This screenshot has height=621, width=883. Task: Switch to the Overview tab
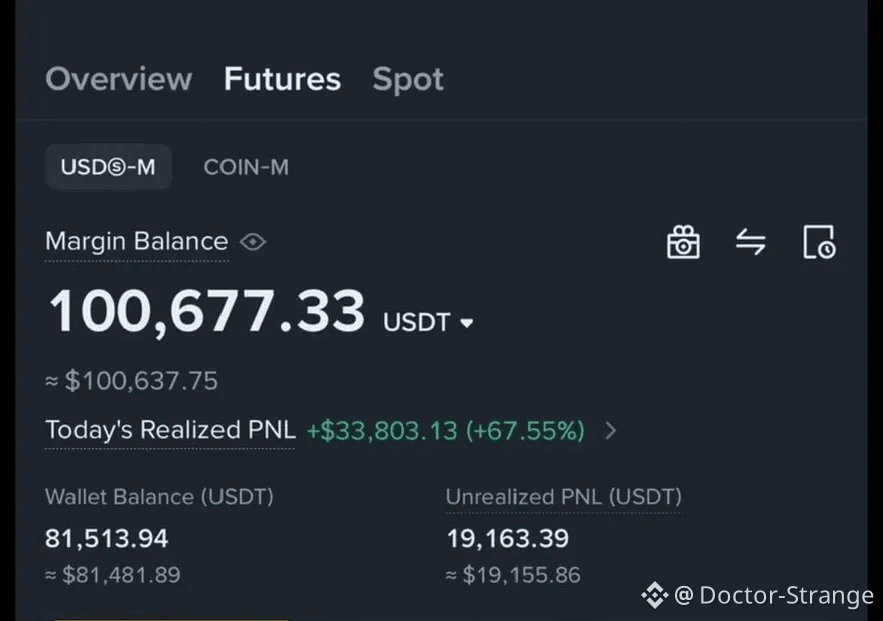[119, 79]
